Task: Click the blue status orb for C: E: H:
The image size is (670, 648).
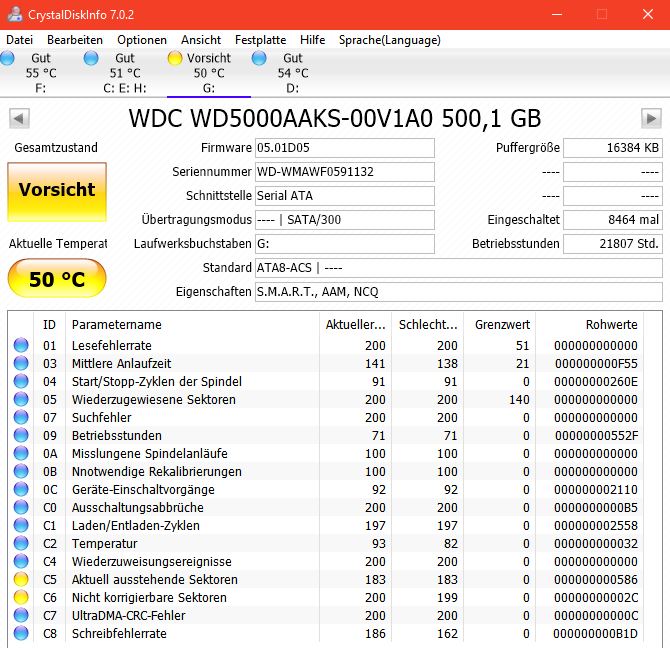Action: point(91,58)
